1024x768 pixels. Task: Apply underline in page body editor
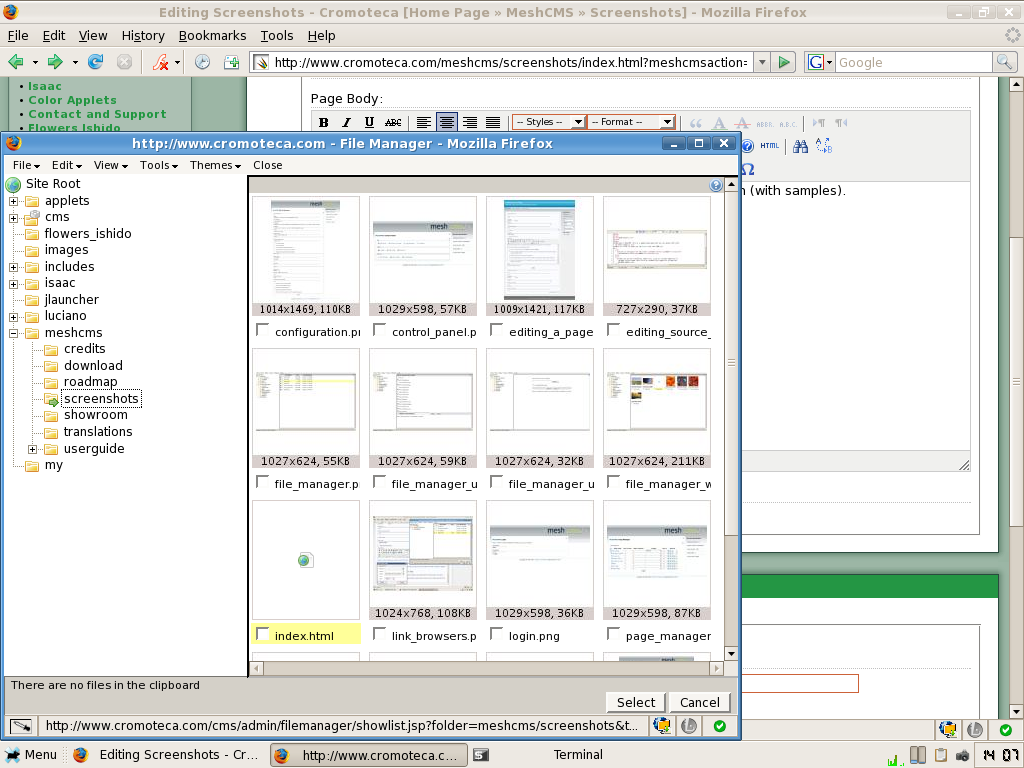point(369,122)
